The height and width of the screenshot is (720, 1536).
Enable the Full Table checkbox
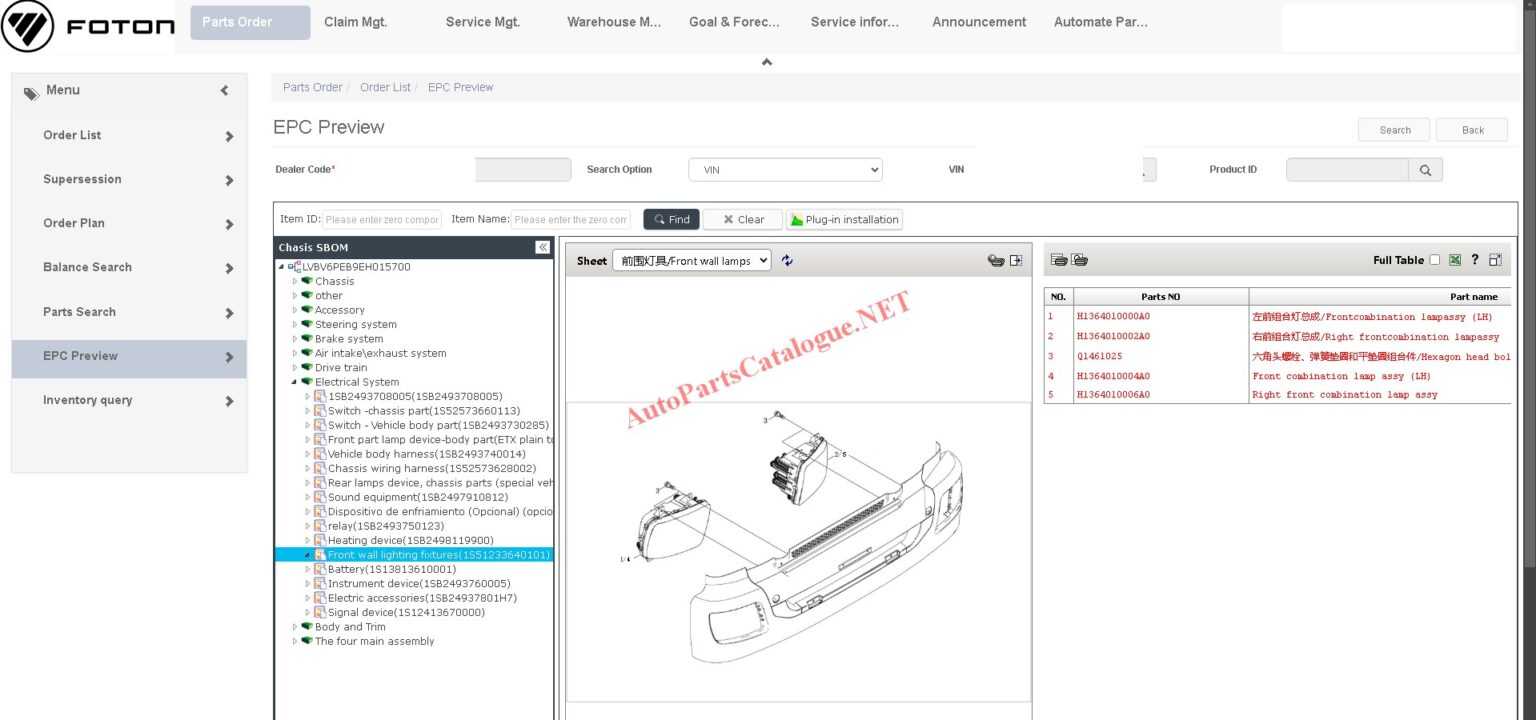1434,260
